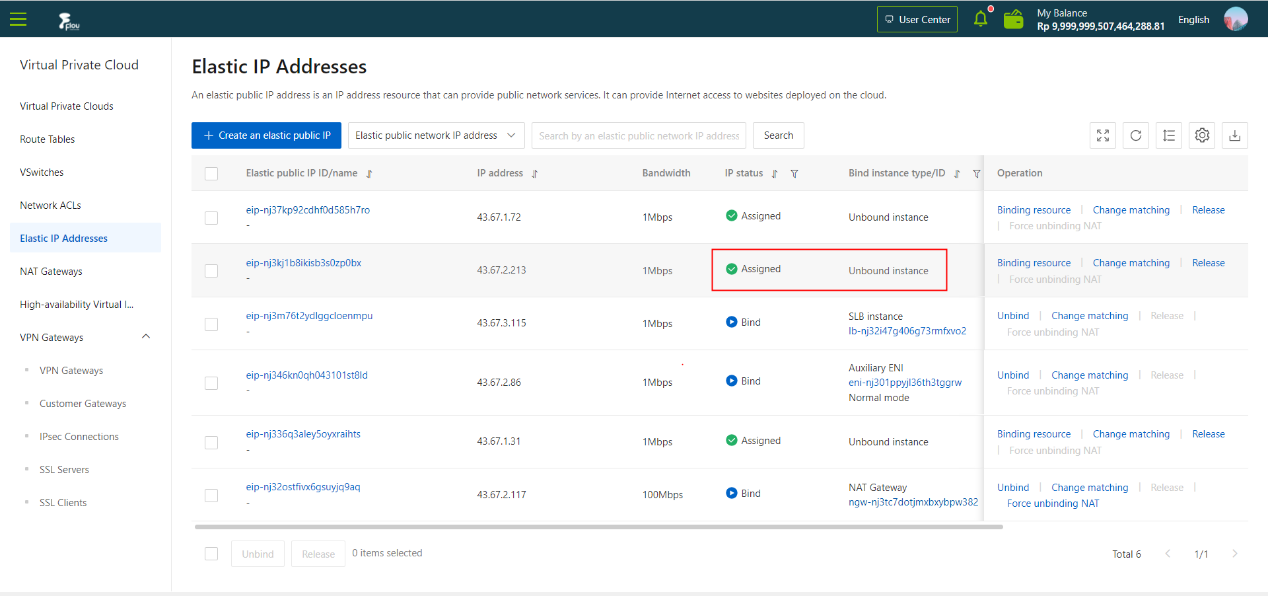Open the hamburger menu in the header

pyautogui.click(x=18, y=18)
